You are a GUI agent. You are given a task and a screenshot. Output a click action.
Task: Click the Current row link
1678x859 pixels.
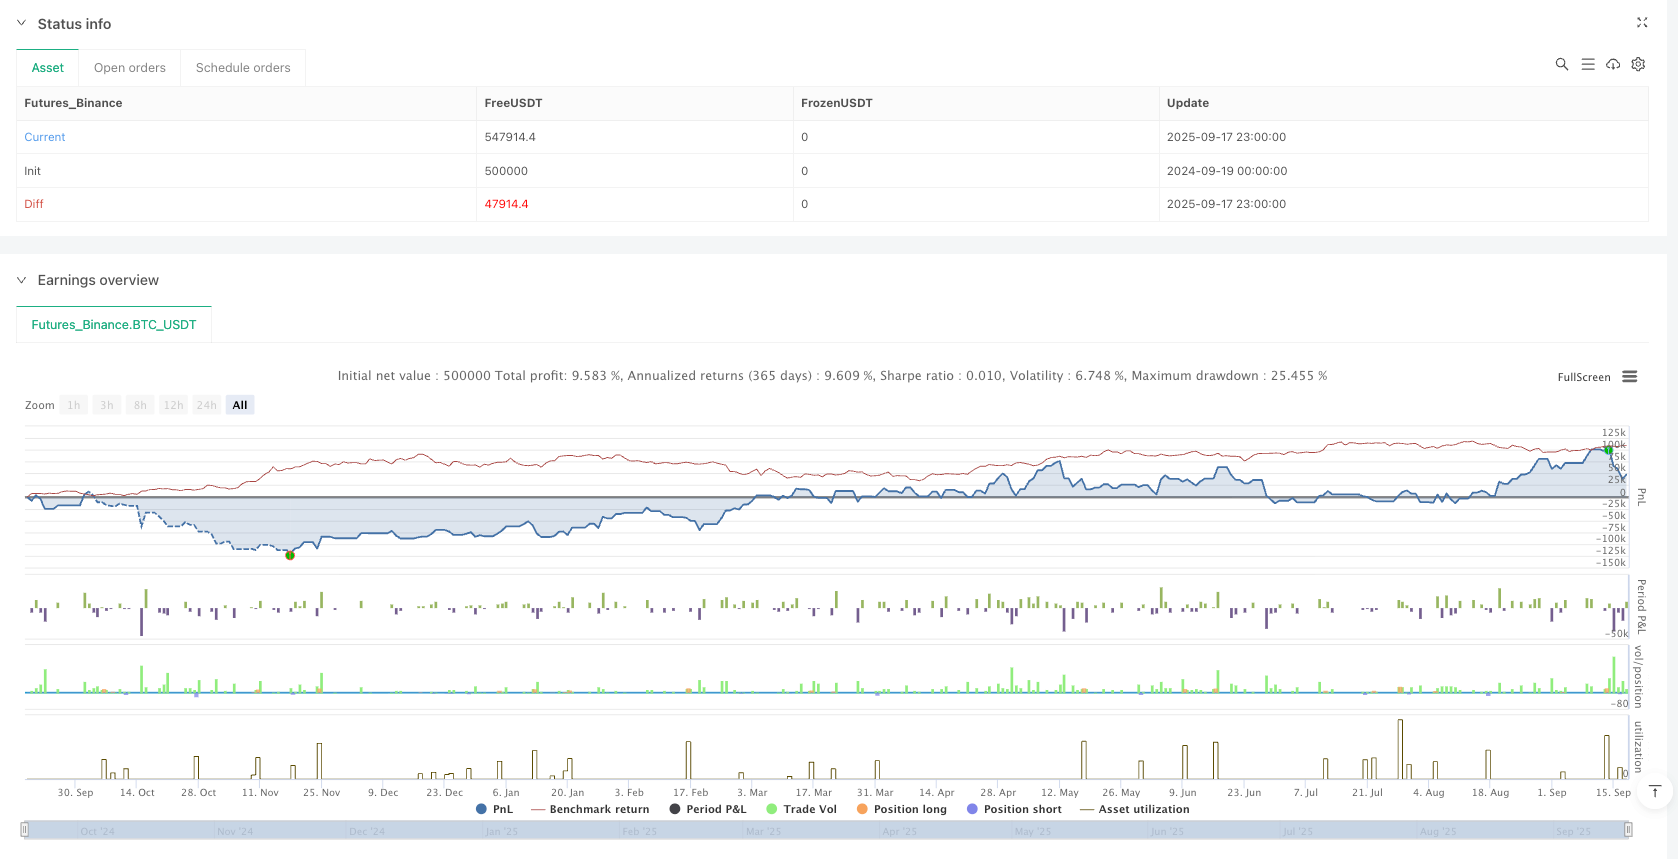click(x=45, y=137)
